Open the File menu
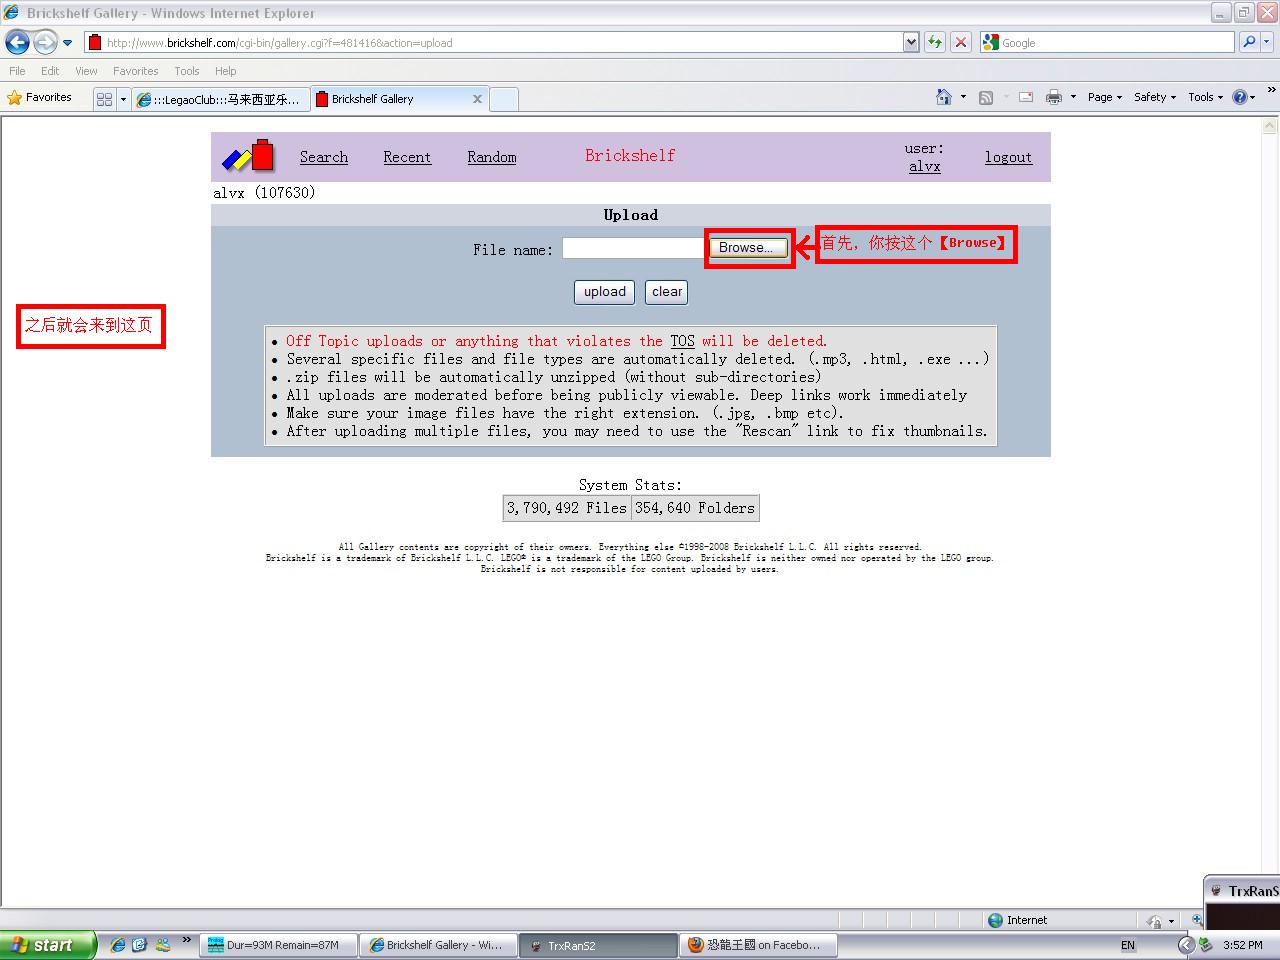Viewport: 1280px width, 960px height. pos(17,71)
